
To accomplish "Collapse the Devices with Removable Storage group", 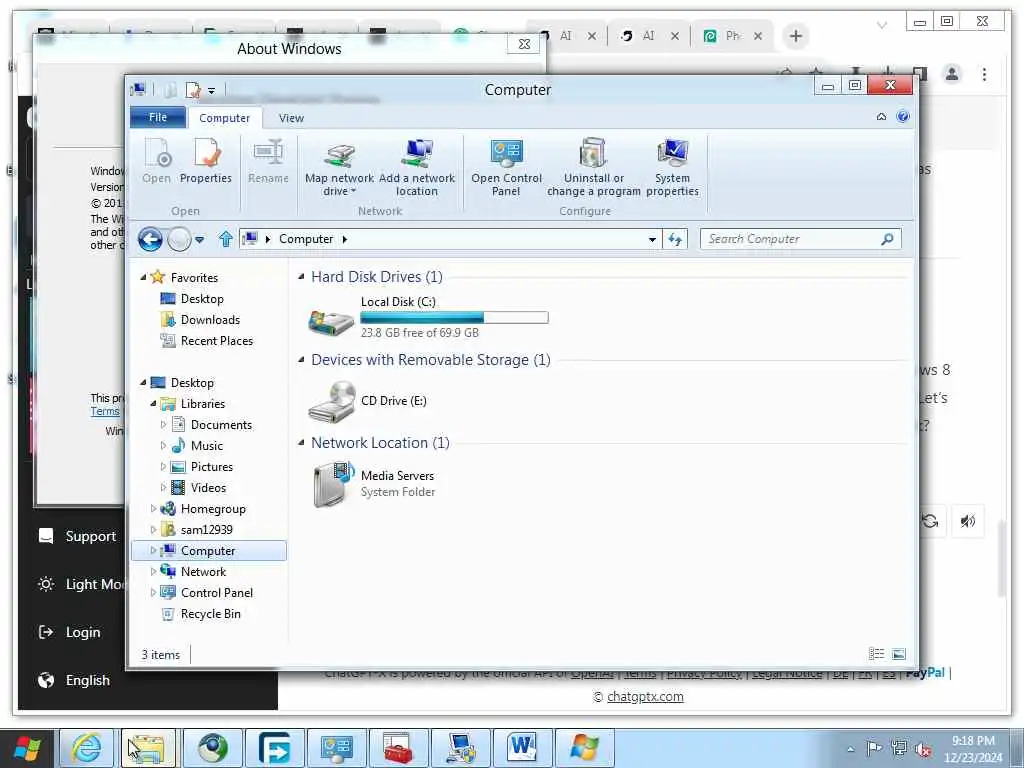I will (301, 360).
